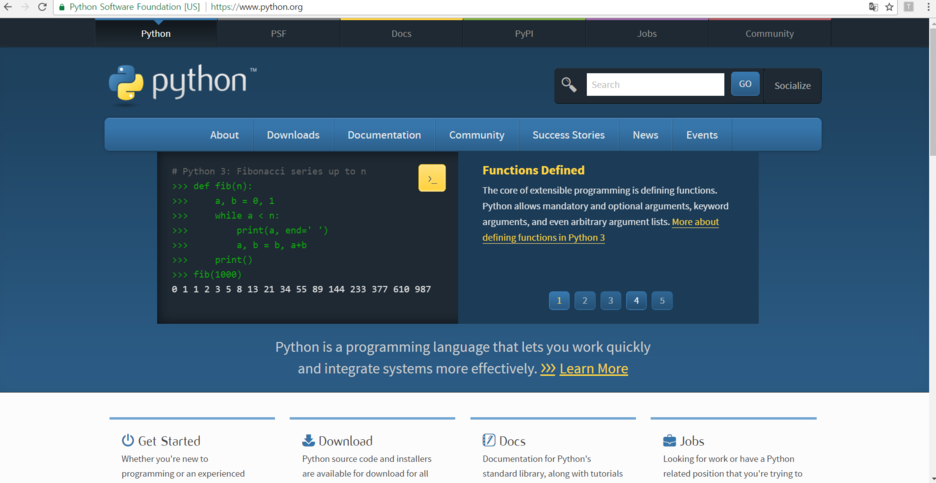Click the Fibonacci output number line
This screenshot has height=483, width=936.
coord(301,290)
